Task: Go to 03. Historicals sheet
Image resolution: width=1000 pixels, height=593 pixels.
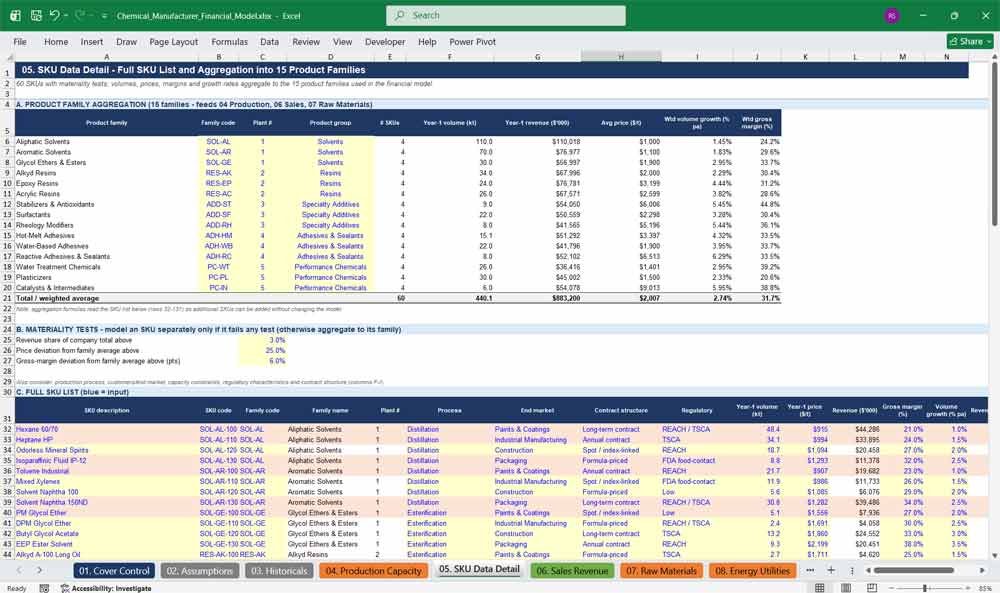Action: click(x=279, y=571)
